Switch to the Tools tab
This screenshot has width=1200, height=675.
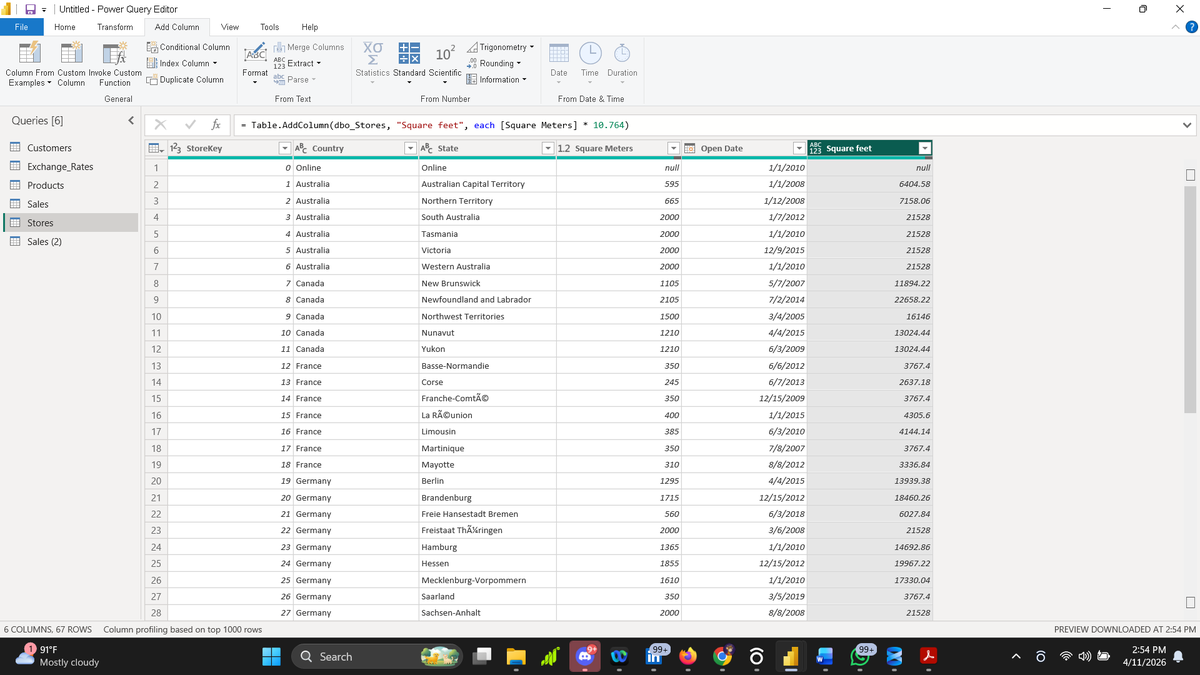(x=269, y=27)
